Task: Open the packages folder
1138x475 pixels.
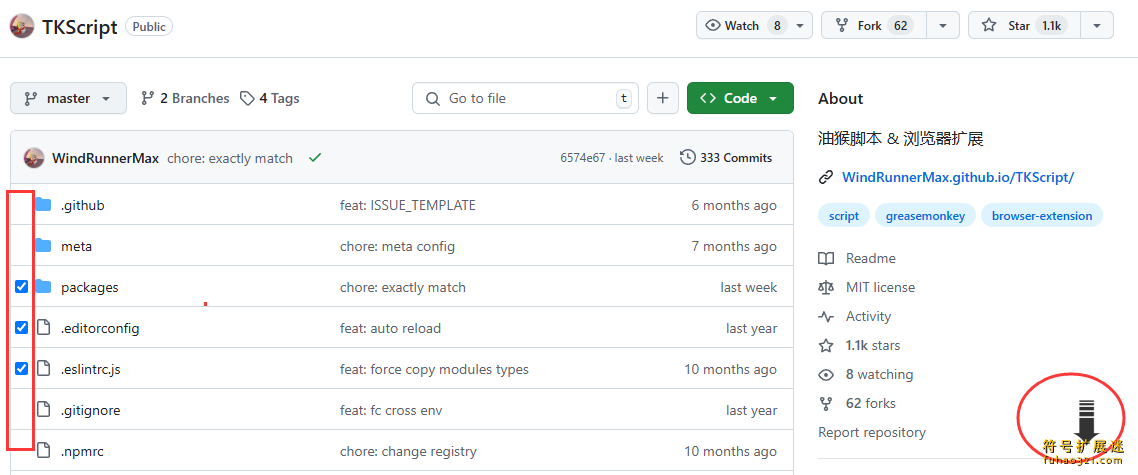Action: coord(89,288)
